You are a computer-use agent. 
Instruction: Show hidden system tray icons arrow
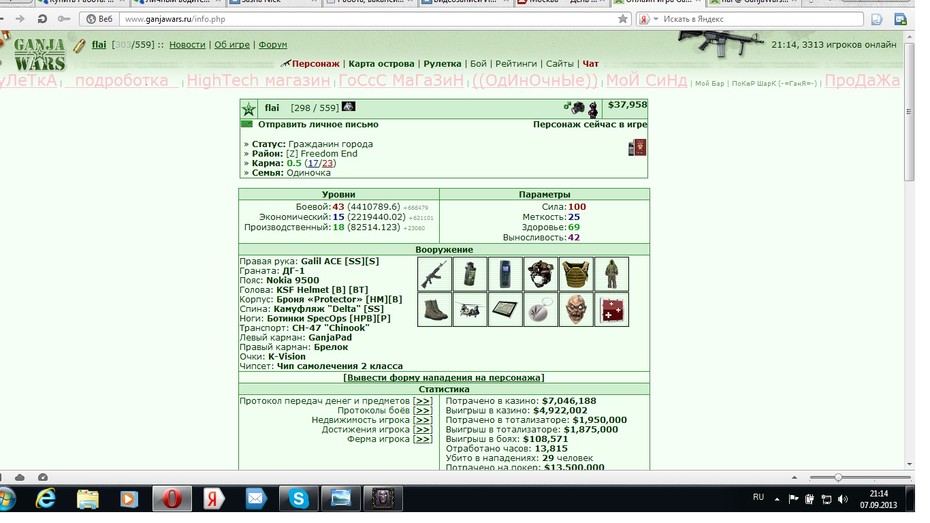click(x=777, y=500)
